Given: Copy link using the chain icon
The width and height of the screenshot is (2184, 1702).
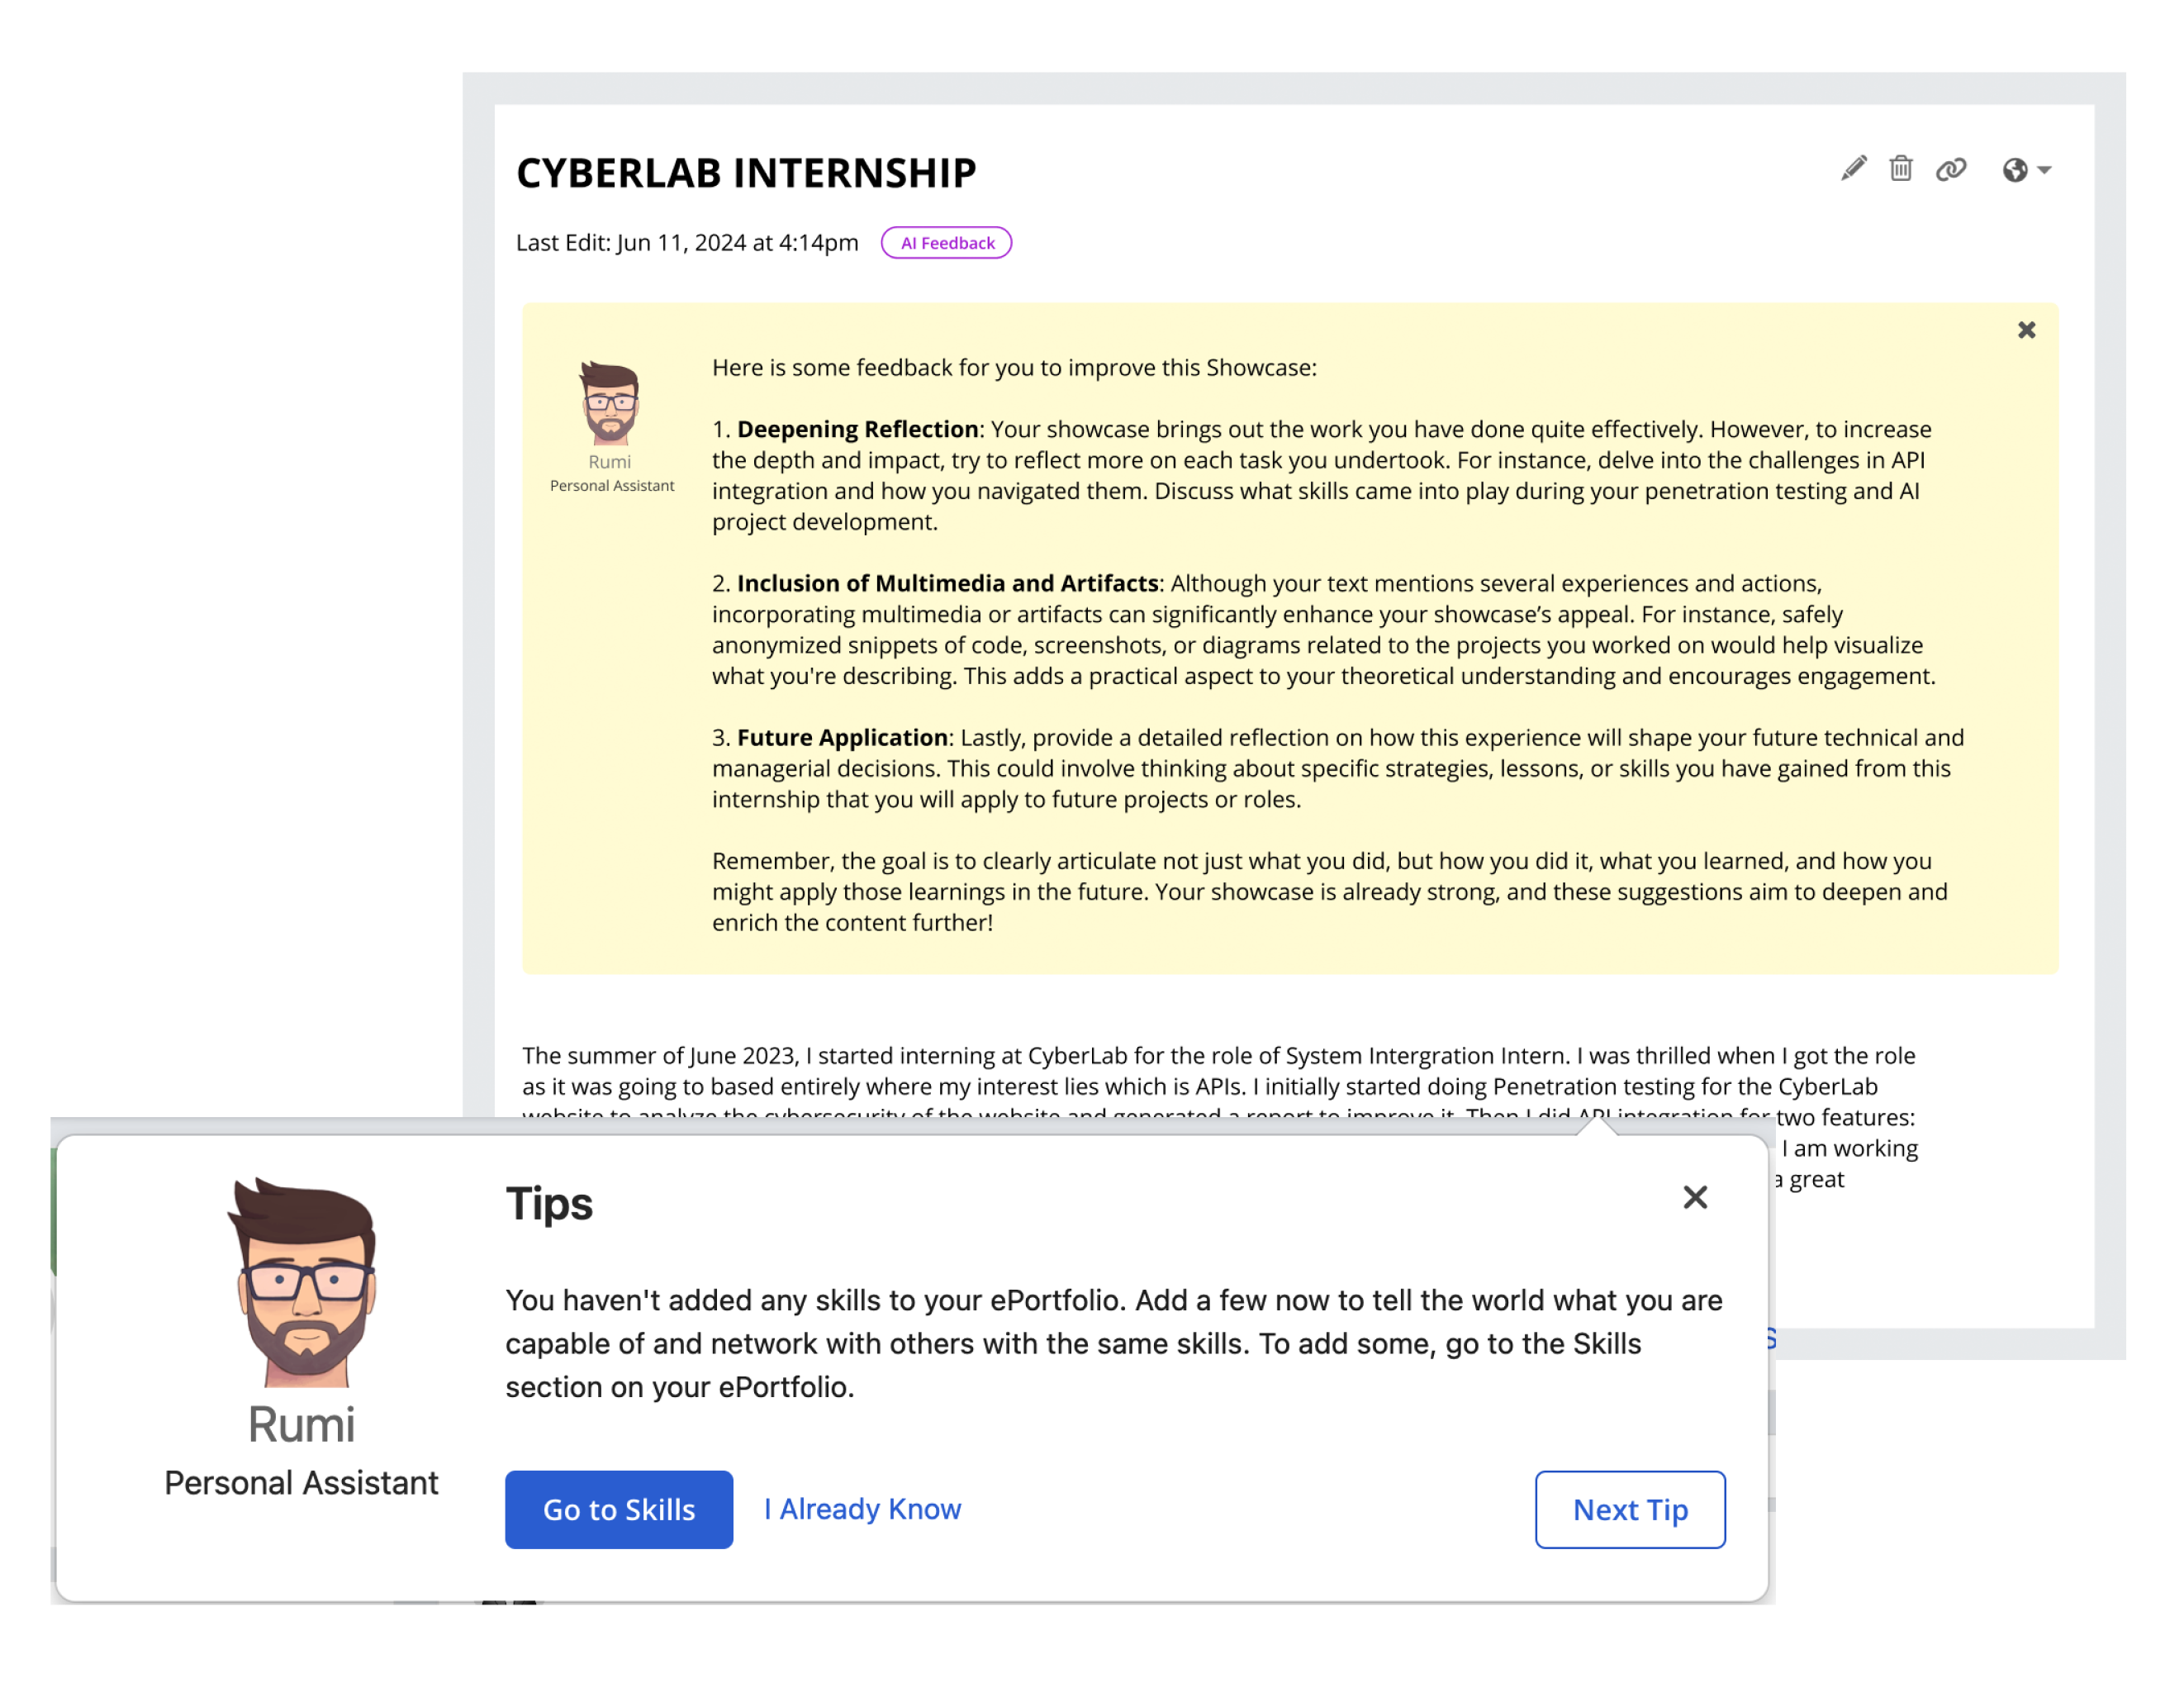Looking at the screenshot, I should click(x=1950, y=170).
